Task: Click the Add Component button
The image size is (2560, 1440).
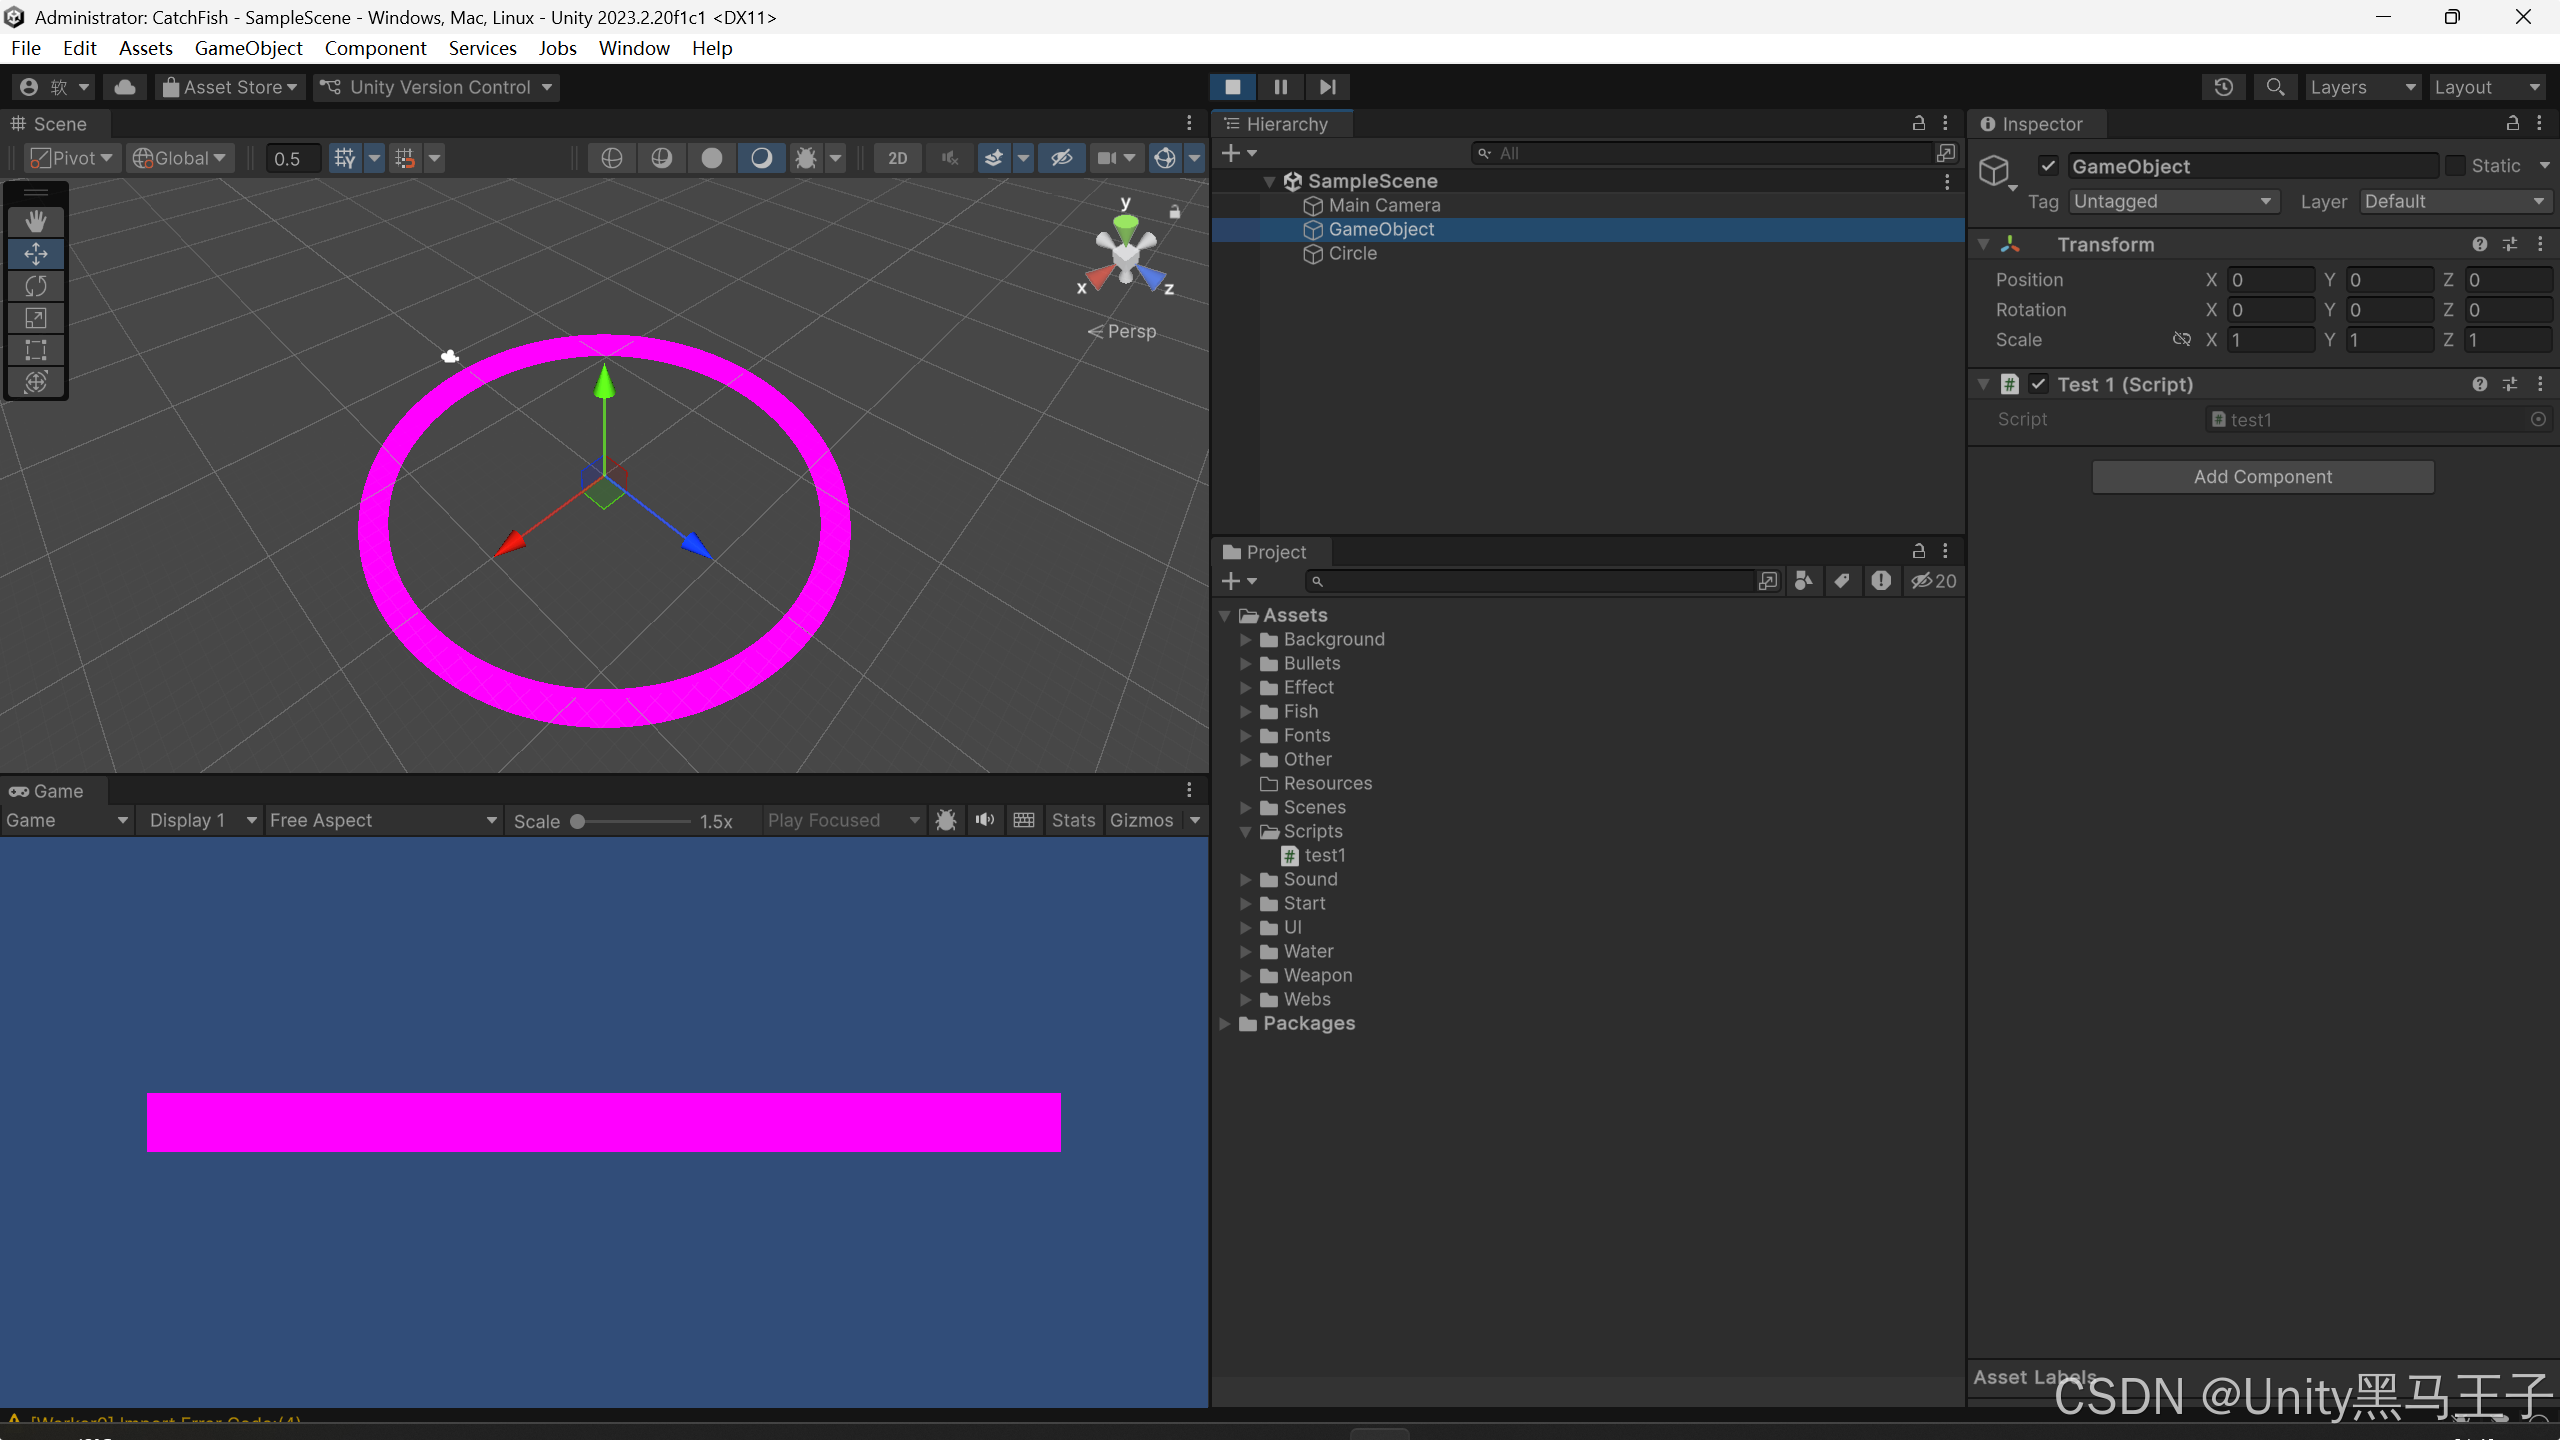Action: (2262, 477)
